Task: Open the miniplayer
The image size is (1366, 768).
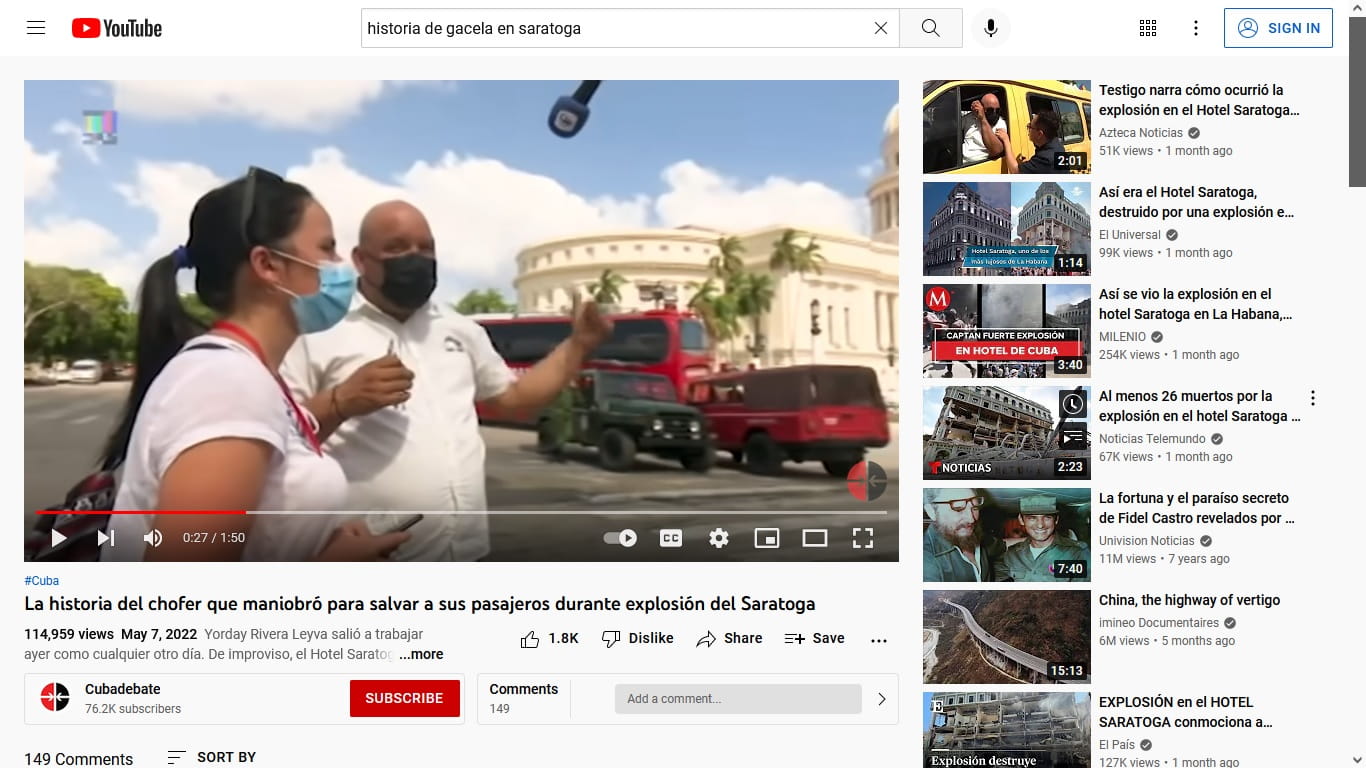Action: point(766,538)
